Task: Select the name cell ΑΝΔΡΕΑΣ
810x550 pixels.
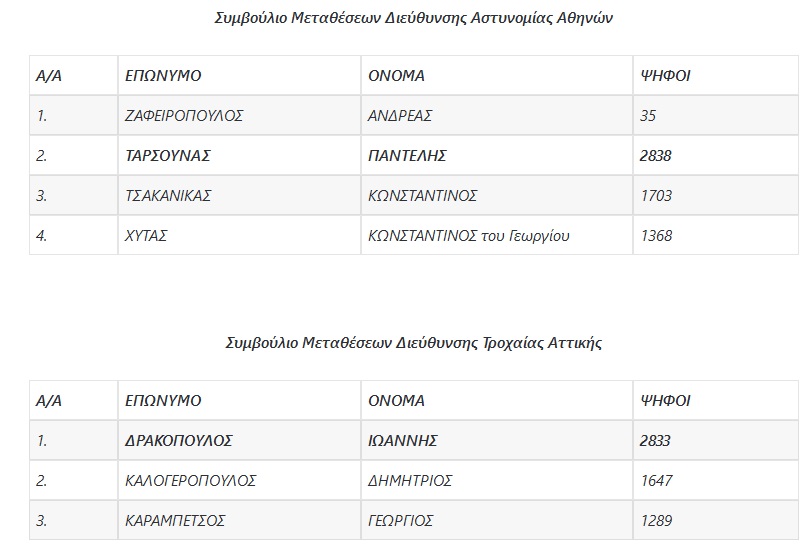Action: click(400, 116)
